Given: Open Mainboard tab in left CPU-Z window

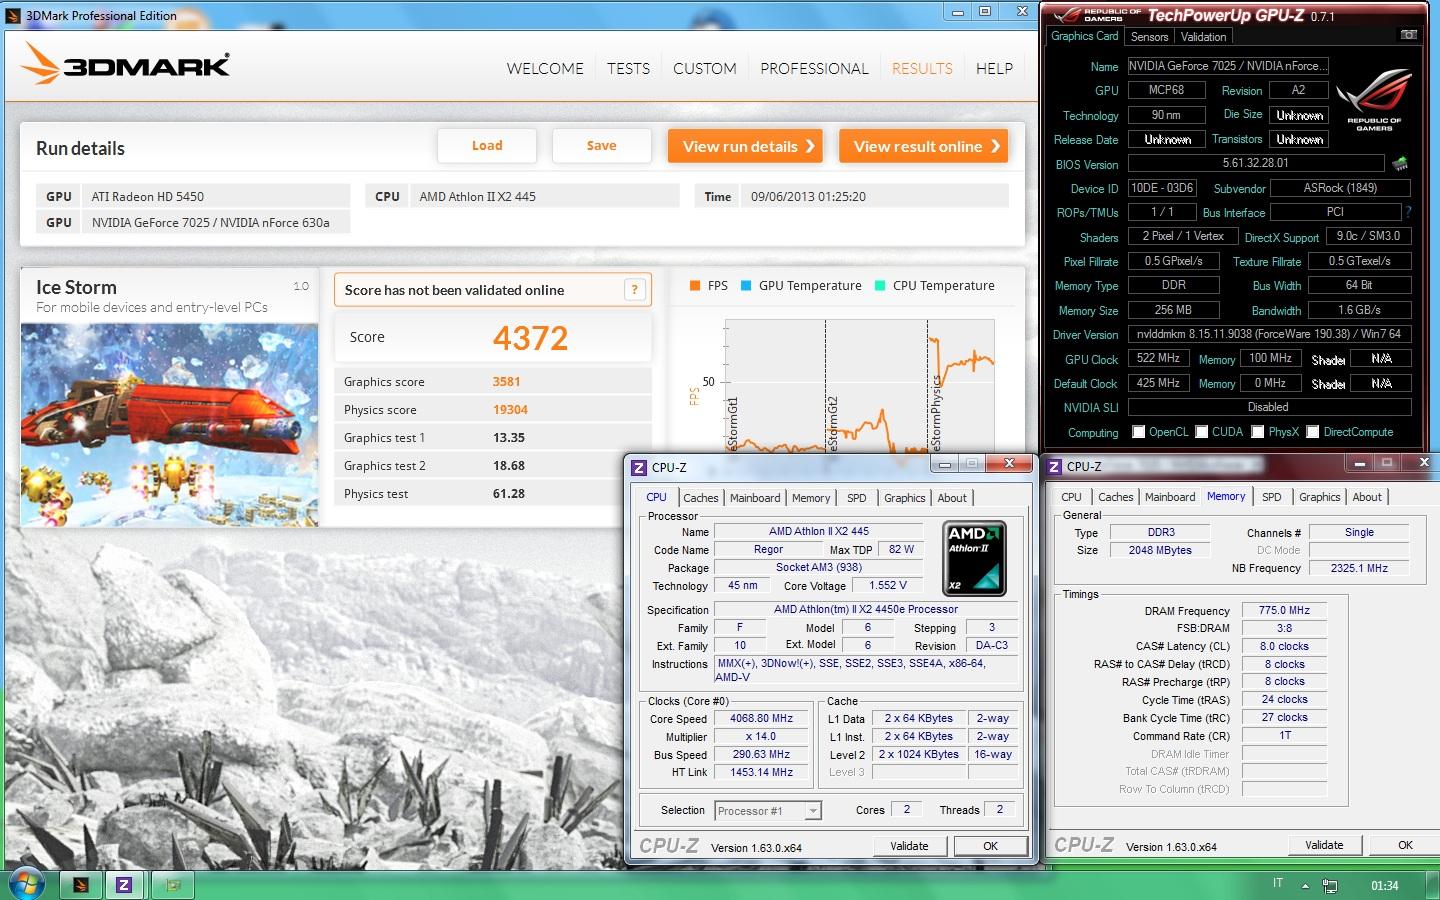Looking at the screenshot, I should click(x=755, y=498).
